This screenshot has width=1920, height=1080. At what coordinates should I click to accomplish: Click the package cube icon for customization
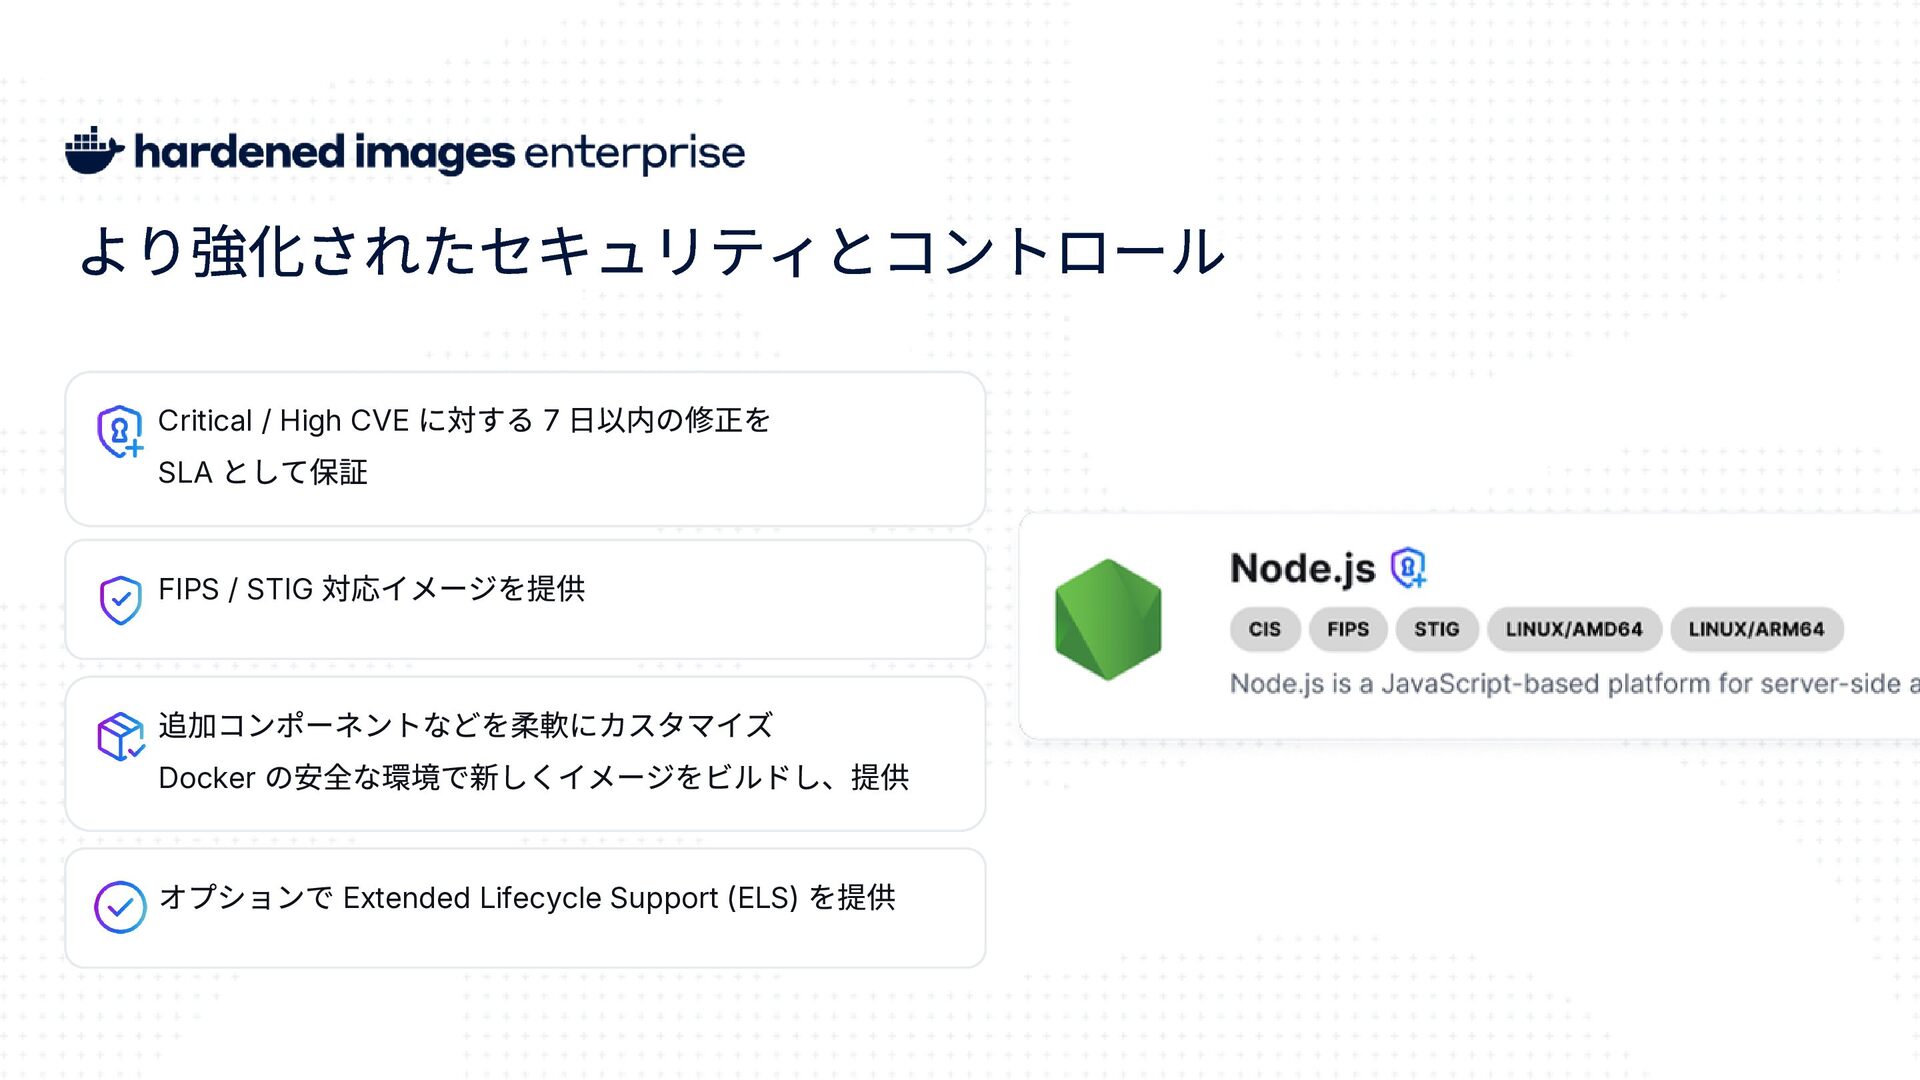[121, 736]
